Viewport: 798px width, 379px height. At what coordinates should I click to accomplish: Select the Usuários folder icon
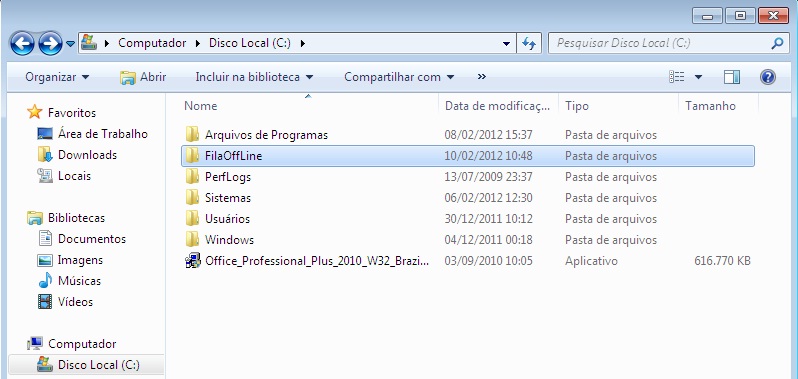(192, 219)
